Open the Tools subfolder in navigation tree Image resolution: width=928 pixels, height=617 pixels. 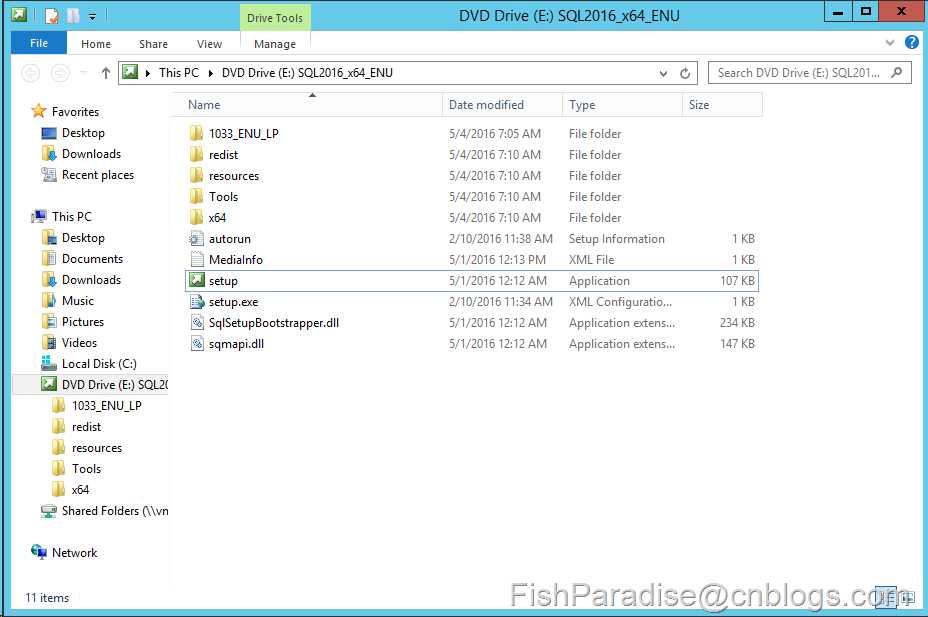pyautogui.click(x=86, y=469)
